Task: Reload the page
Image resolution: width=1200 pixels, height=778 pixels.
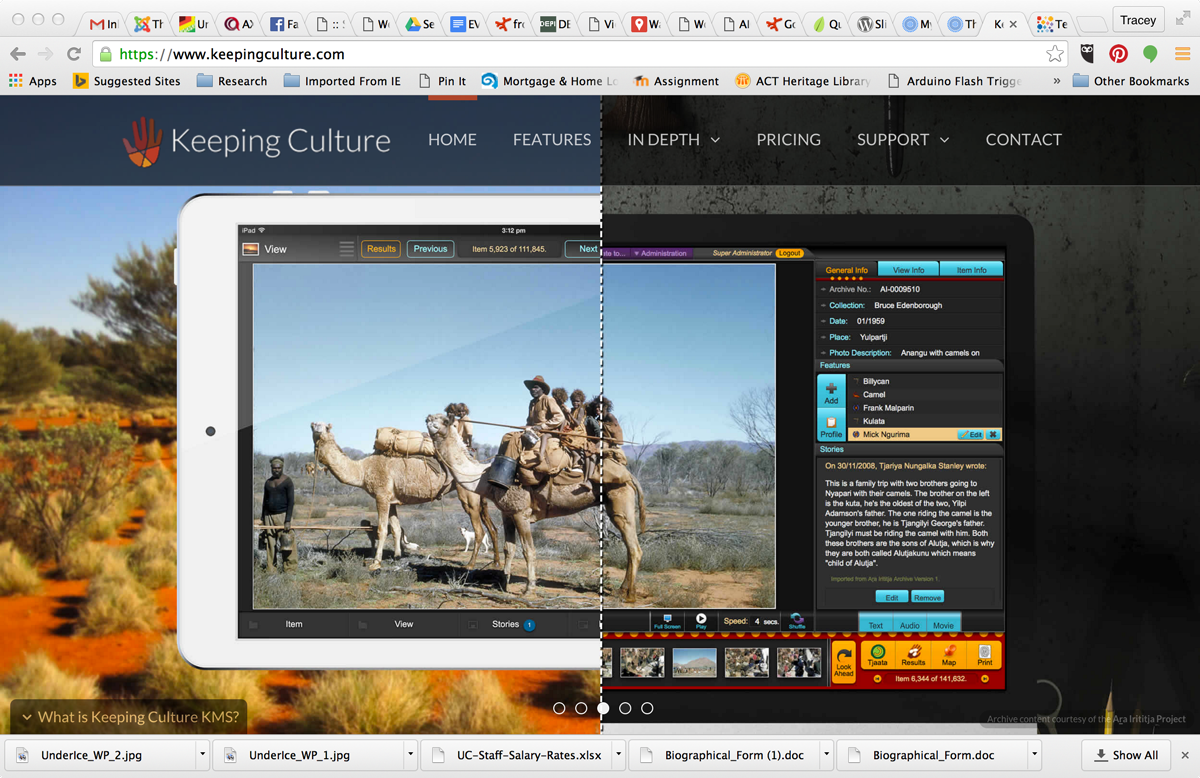Action: click(73, 54)
